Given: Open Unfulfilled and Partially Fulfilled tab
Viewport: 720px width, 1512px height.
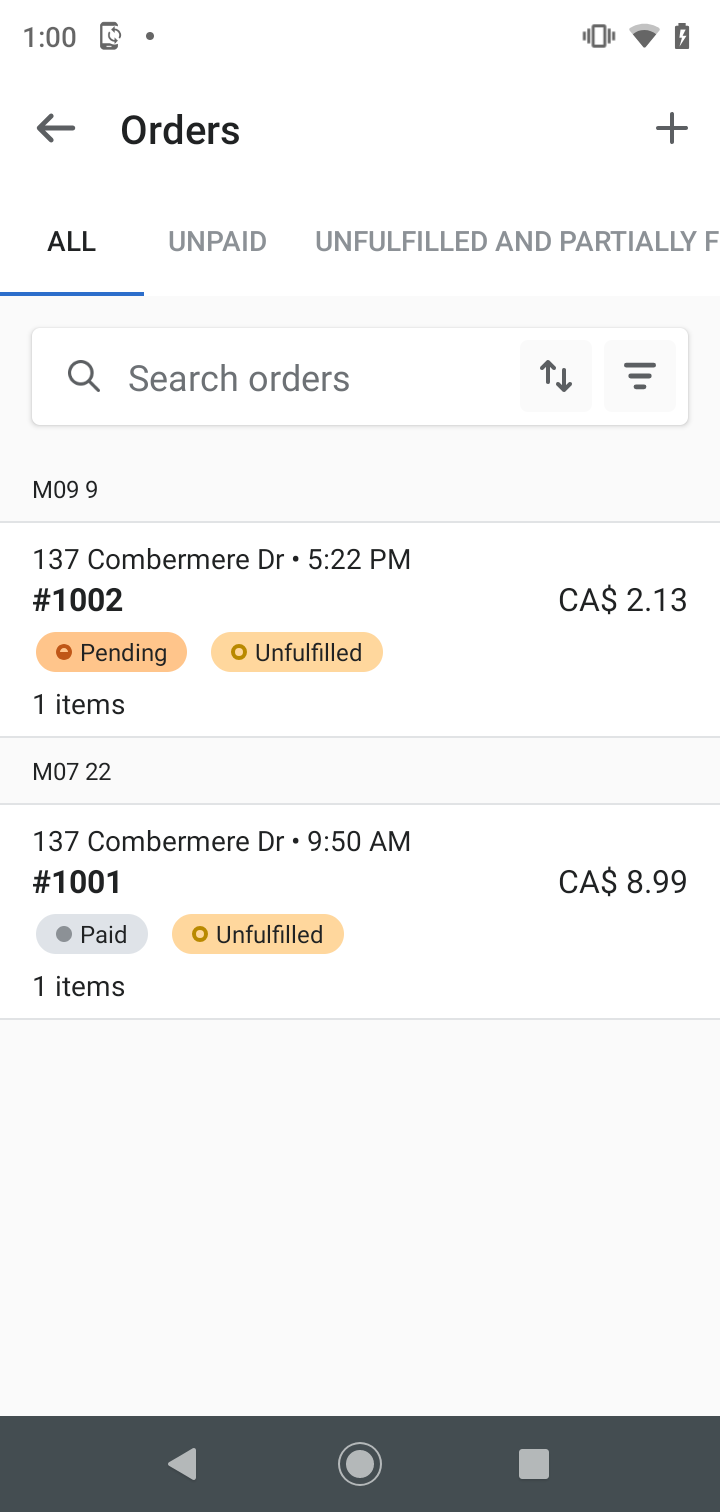Looking at the screenshot, I should click(516, 242).
